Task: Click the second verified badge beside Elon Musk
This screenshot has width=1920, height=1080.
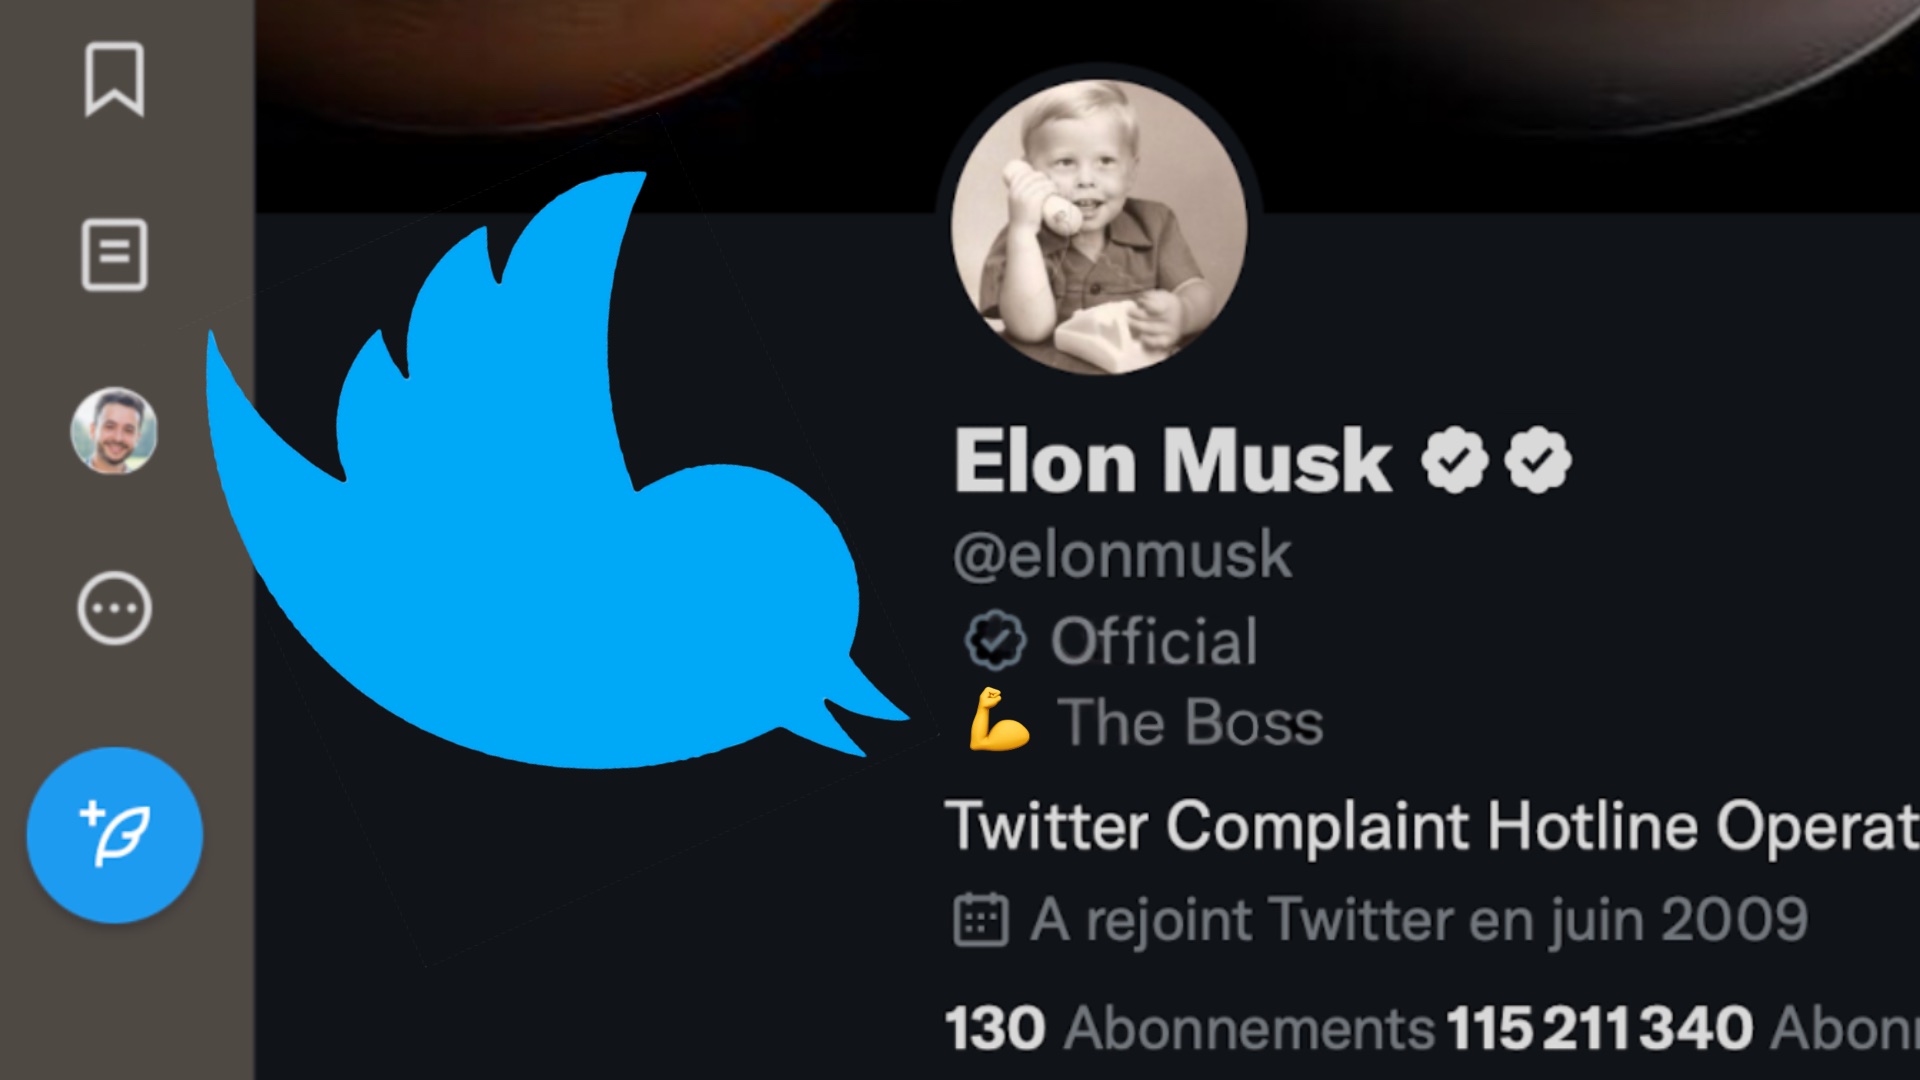Action: tap(1538, 459)
